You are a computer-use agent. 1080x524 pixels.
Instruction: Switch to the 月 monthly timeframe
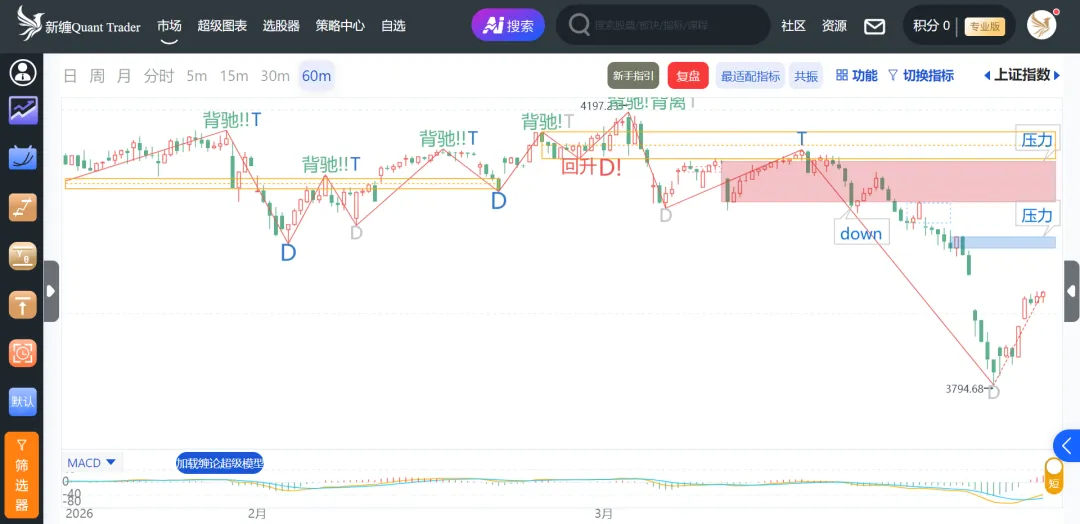[124, 76]
